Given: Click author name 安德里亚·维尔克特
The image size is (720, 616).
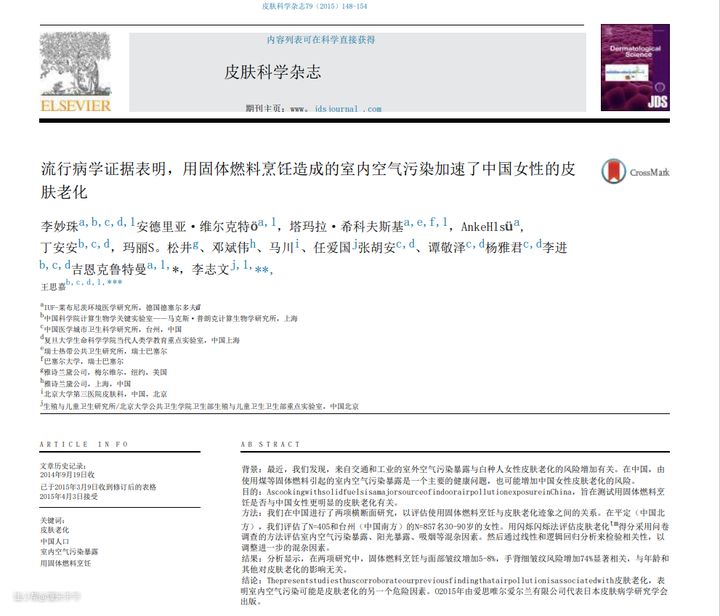Looking at the screenshot, I should click(197, 226).
